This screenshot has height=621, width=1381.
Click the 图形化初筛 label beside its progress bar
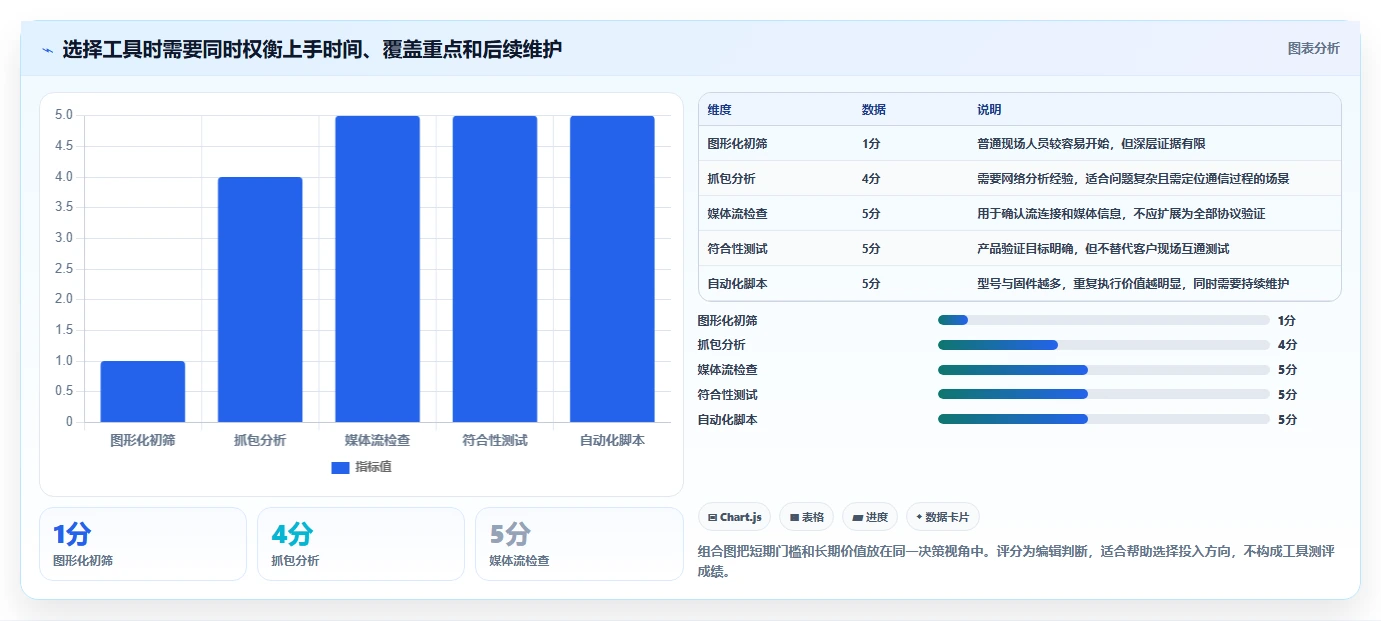tap(728, 320)
